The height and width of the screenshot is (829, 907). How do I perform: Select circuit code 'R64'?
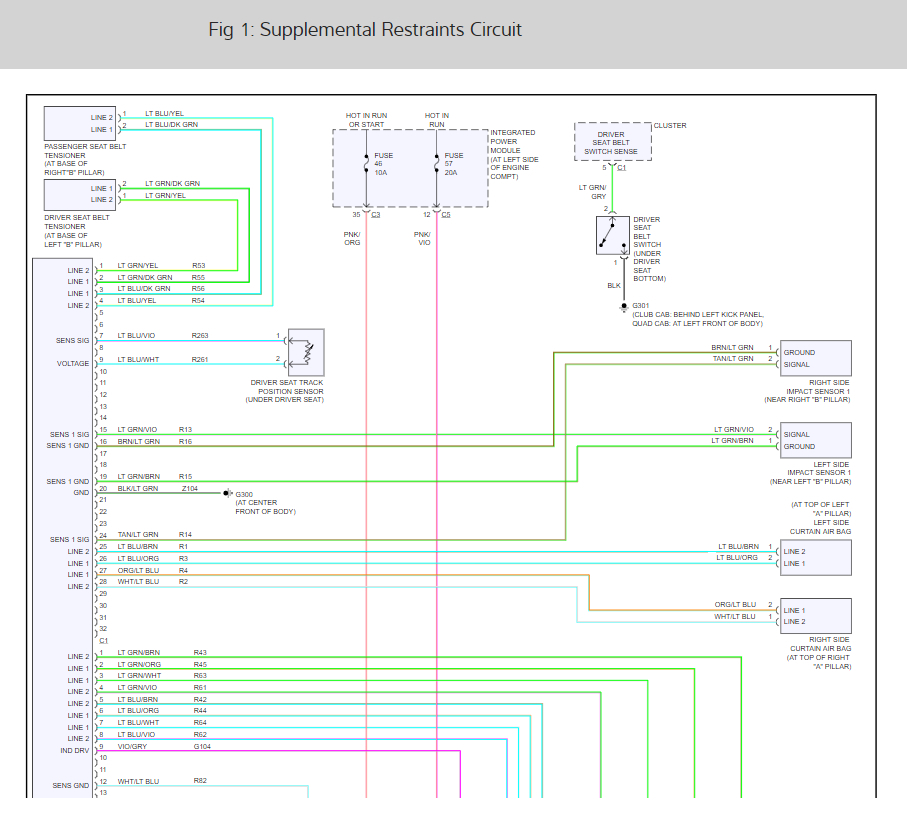[x=200, y=723]
